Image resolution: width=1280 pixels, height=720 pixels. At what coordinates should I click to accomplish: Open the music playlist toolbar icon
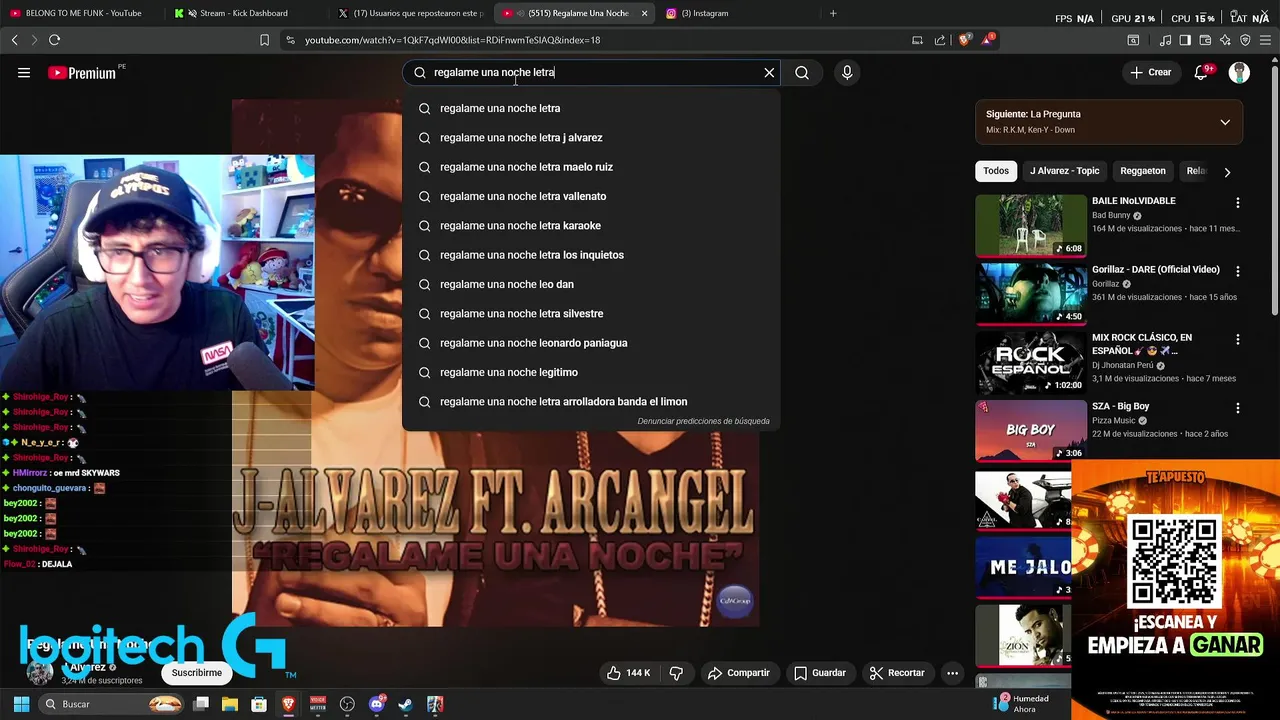pos(1165,40)
